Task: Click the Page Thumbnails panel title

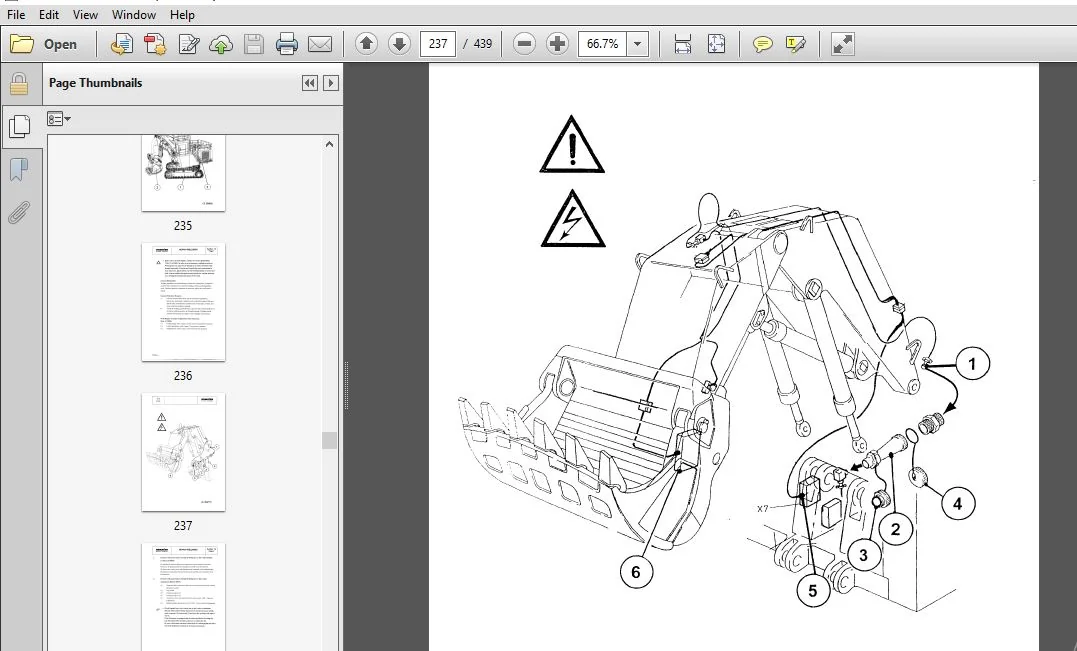Action: [x=95, y=83]
